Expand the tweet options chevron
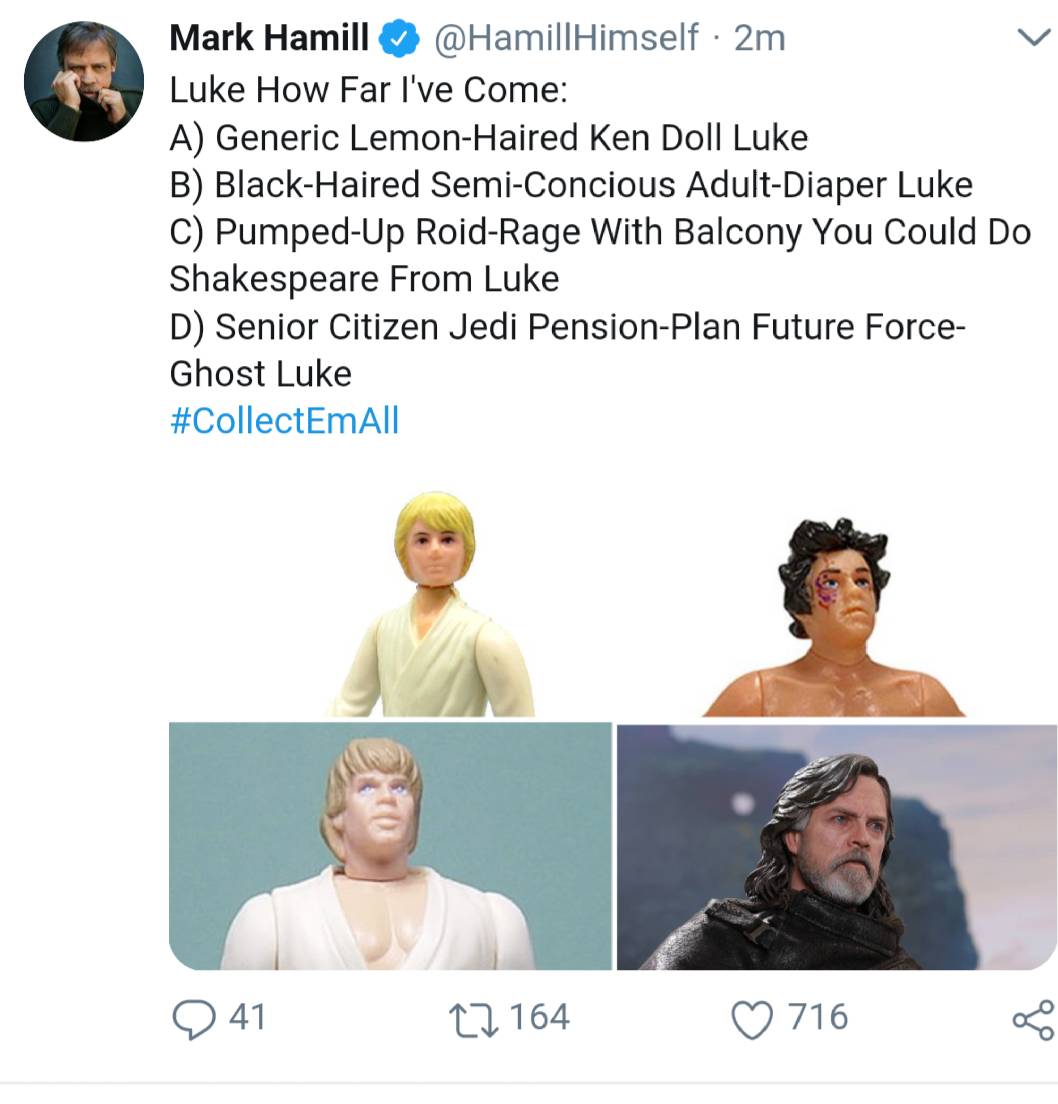 click(x=1030, y=39)
